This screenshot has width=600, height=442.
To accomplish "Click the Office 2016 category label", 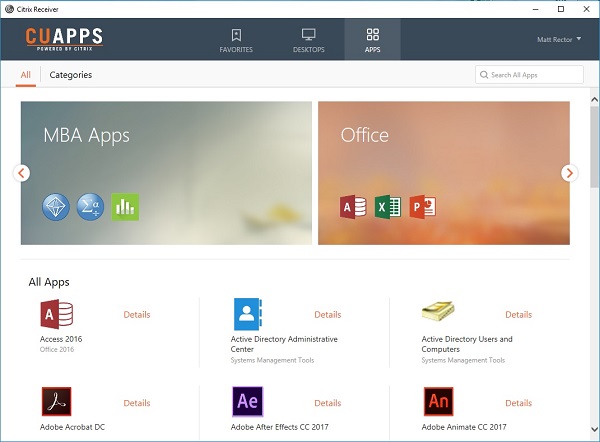I will (57, 349).
